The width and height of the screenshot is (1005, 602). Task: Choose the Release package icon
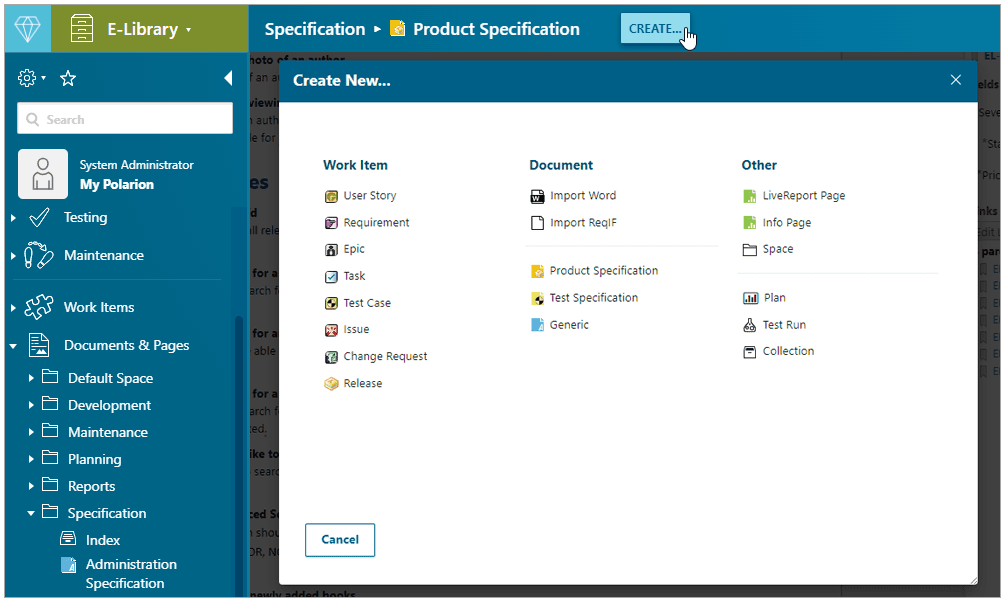331,384
